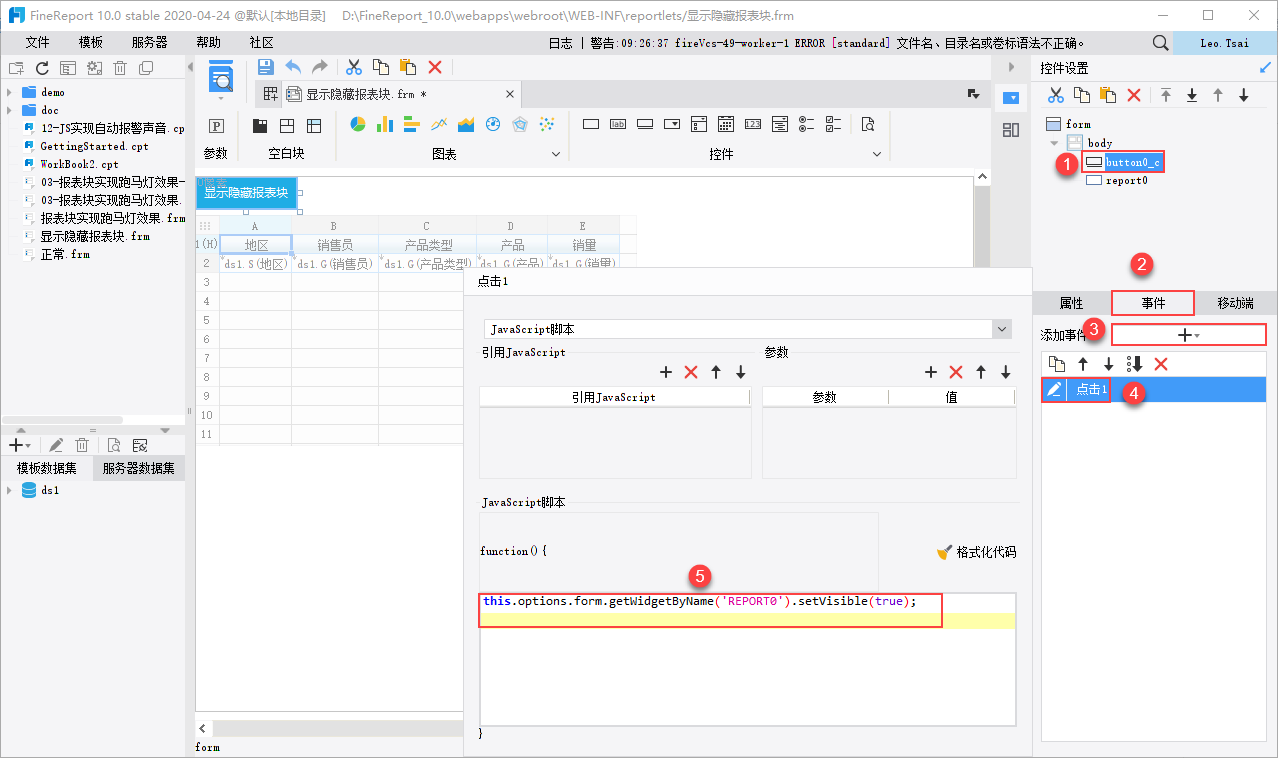Switch to 模板数据集 tab
The image size is (1278, 758).
pyautogui.click(x=47, y=468)
